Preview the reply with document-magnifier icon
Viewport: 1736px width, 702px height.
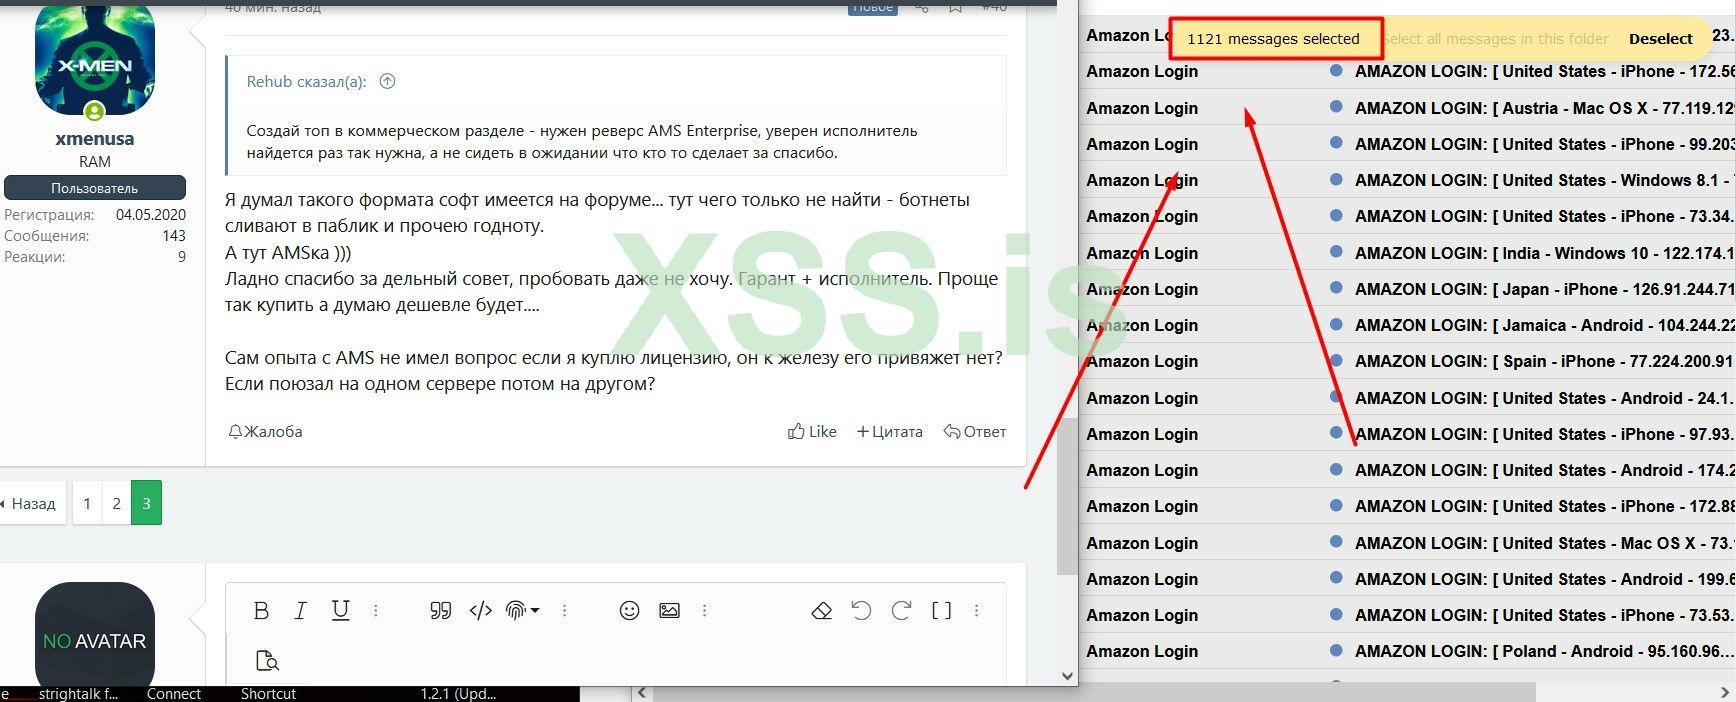click(267, 660)
